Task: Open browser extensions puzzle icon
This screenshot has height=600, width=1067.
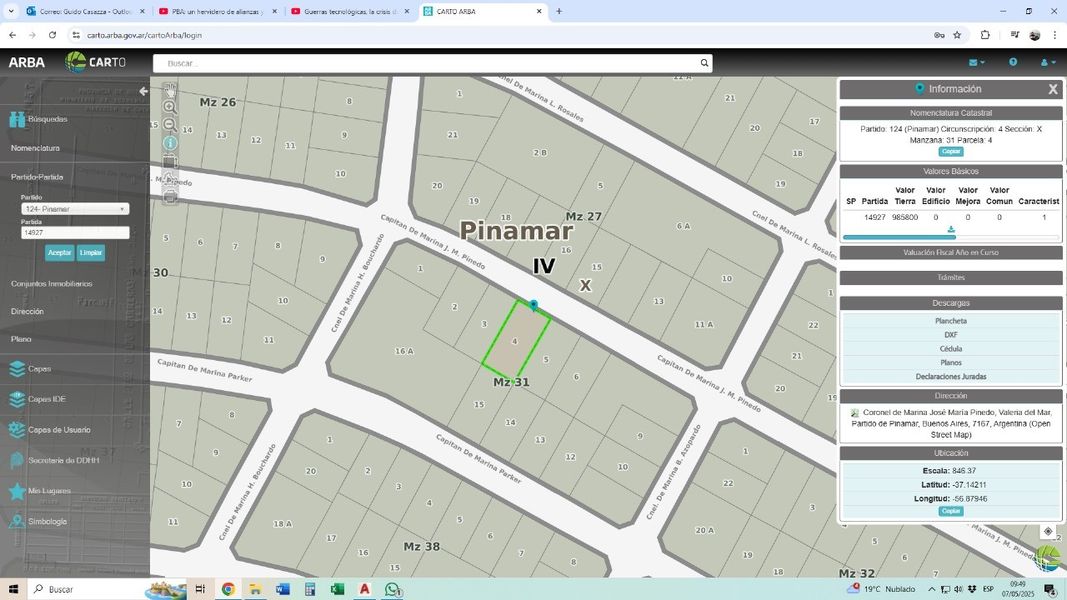Action: coord(985,35)
